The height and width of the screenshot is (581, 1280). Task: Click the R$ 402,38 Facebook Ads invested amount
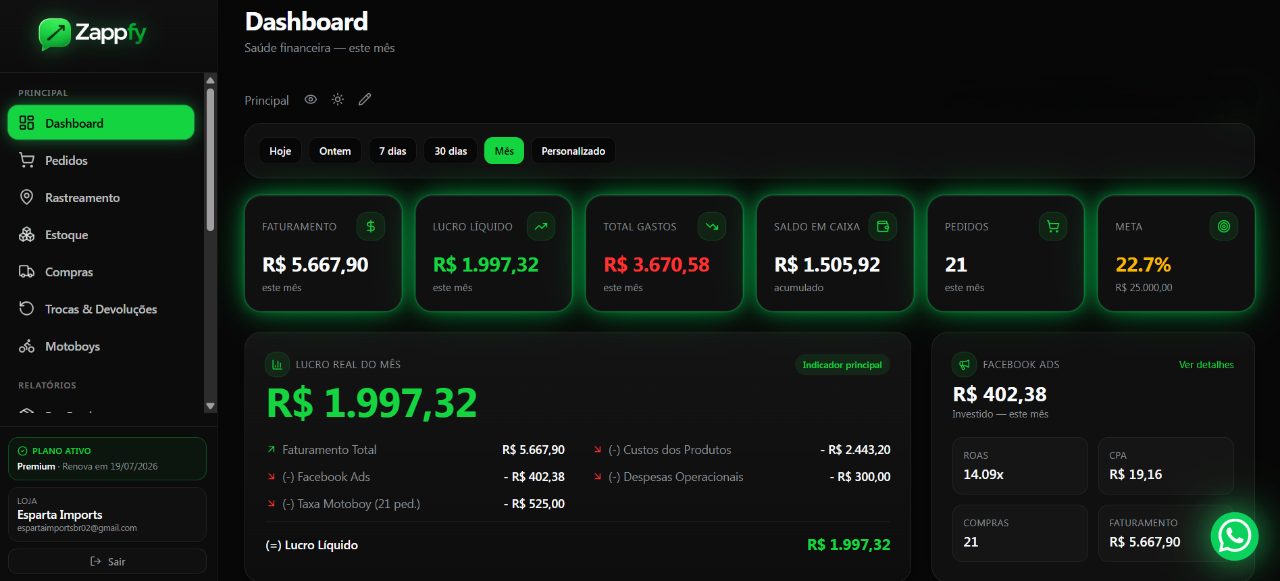[1000, 394]
